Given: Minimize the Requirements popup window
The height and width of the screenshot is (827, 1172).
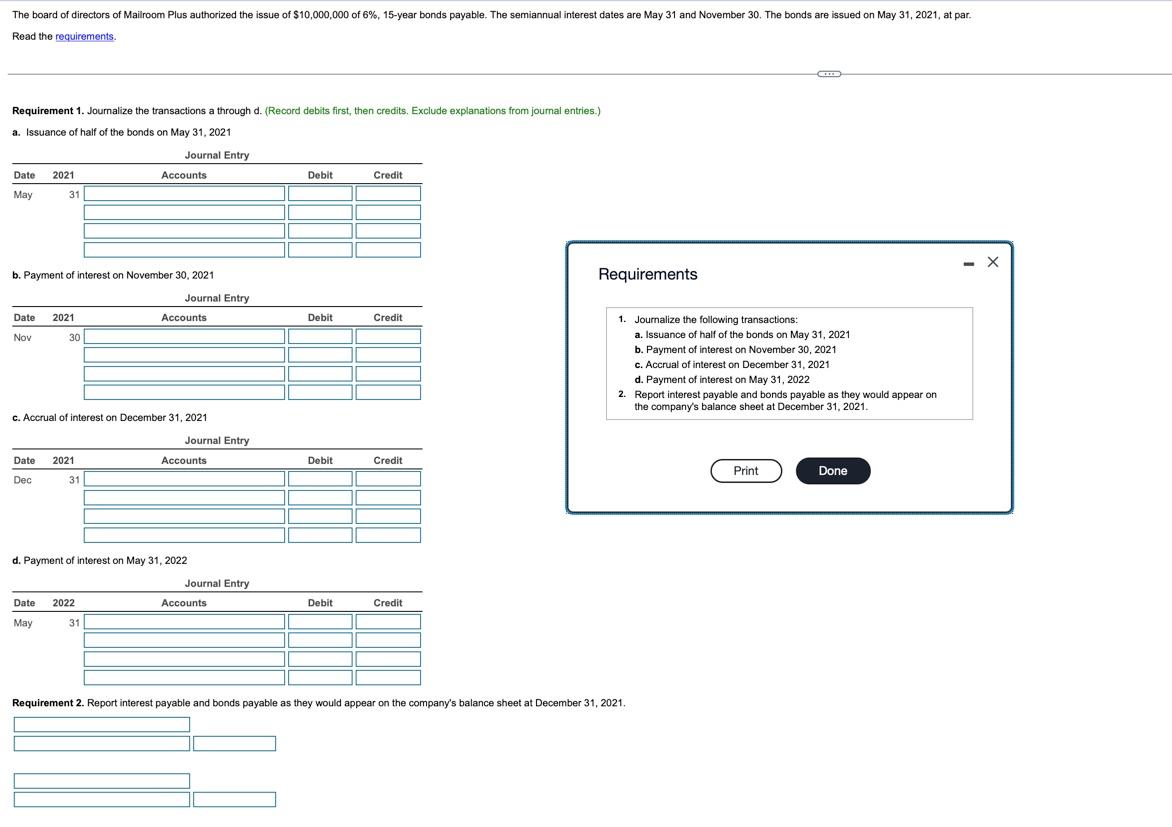Looking at the screenshot, I should pos(966,261).
